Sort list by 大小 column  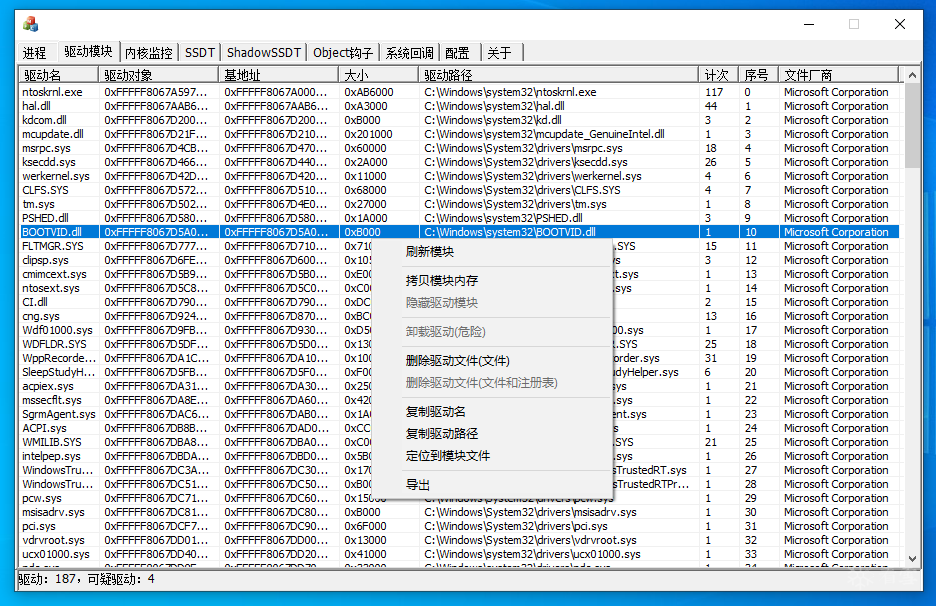378,75
